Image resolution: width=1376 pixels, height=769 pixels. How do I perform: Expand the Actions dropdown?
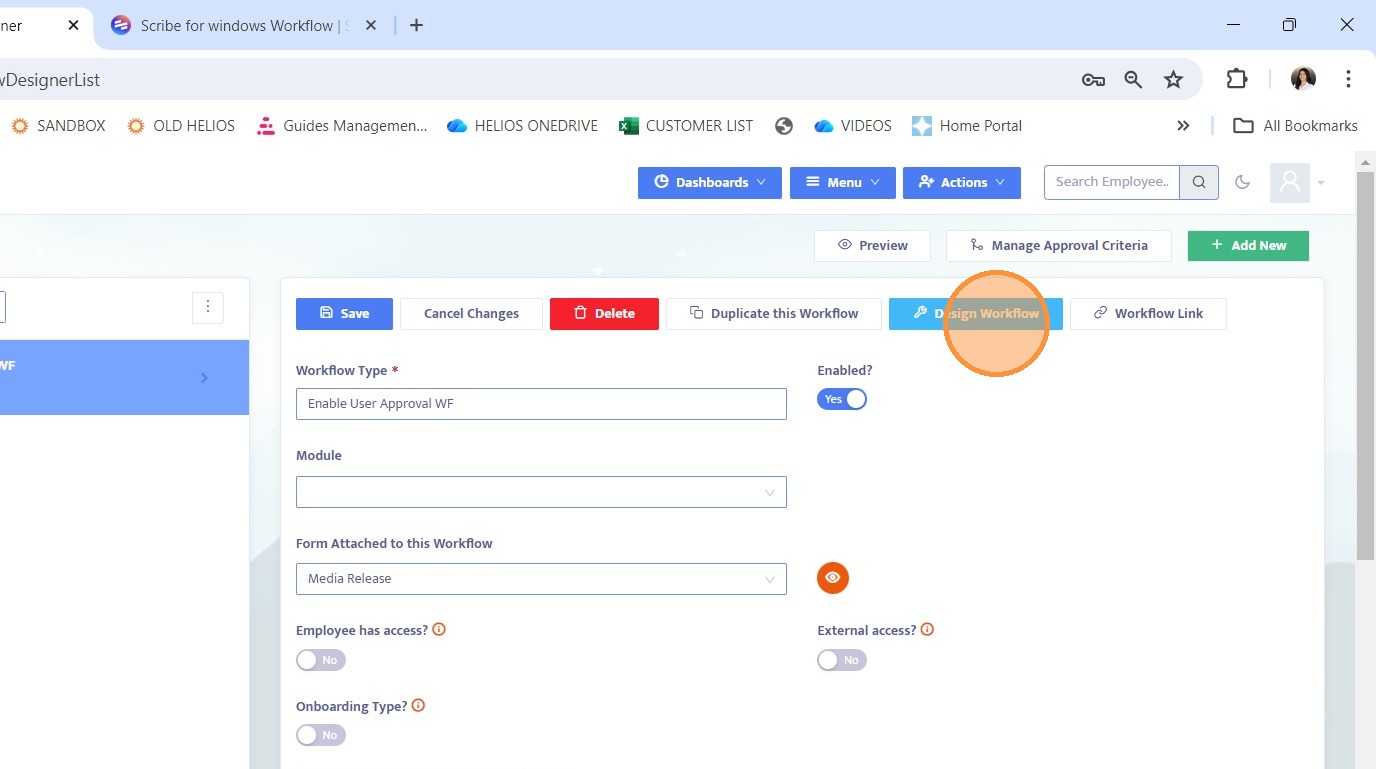(x=962, y=182)
